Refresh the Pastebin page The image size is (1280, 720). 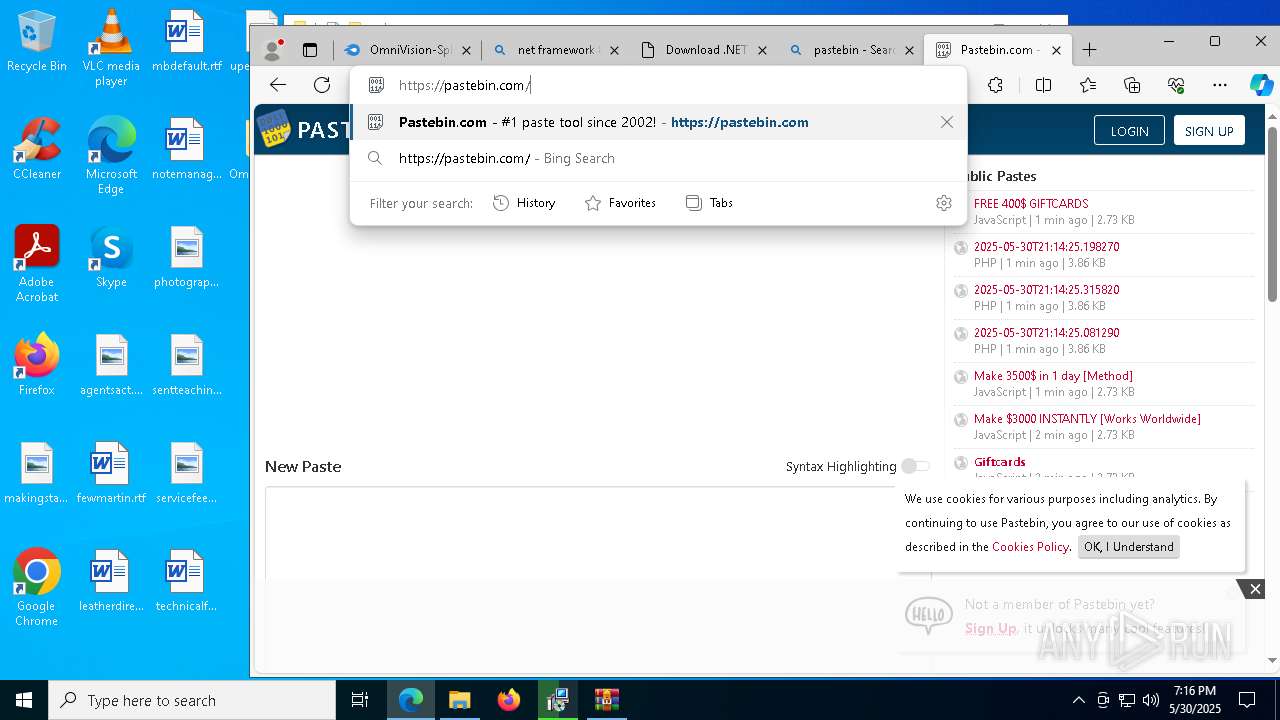pos(322,85)
